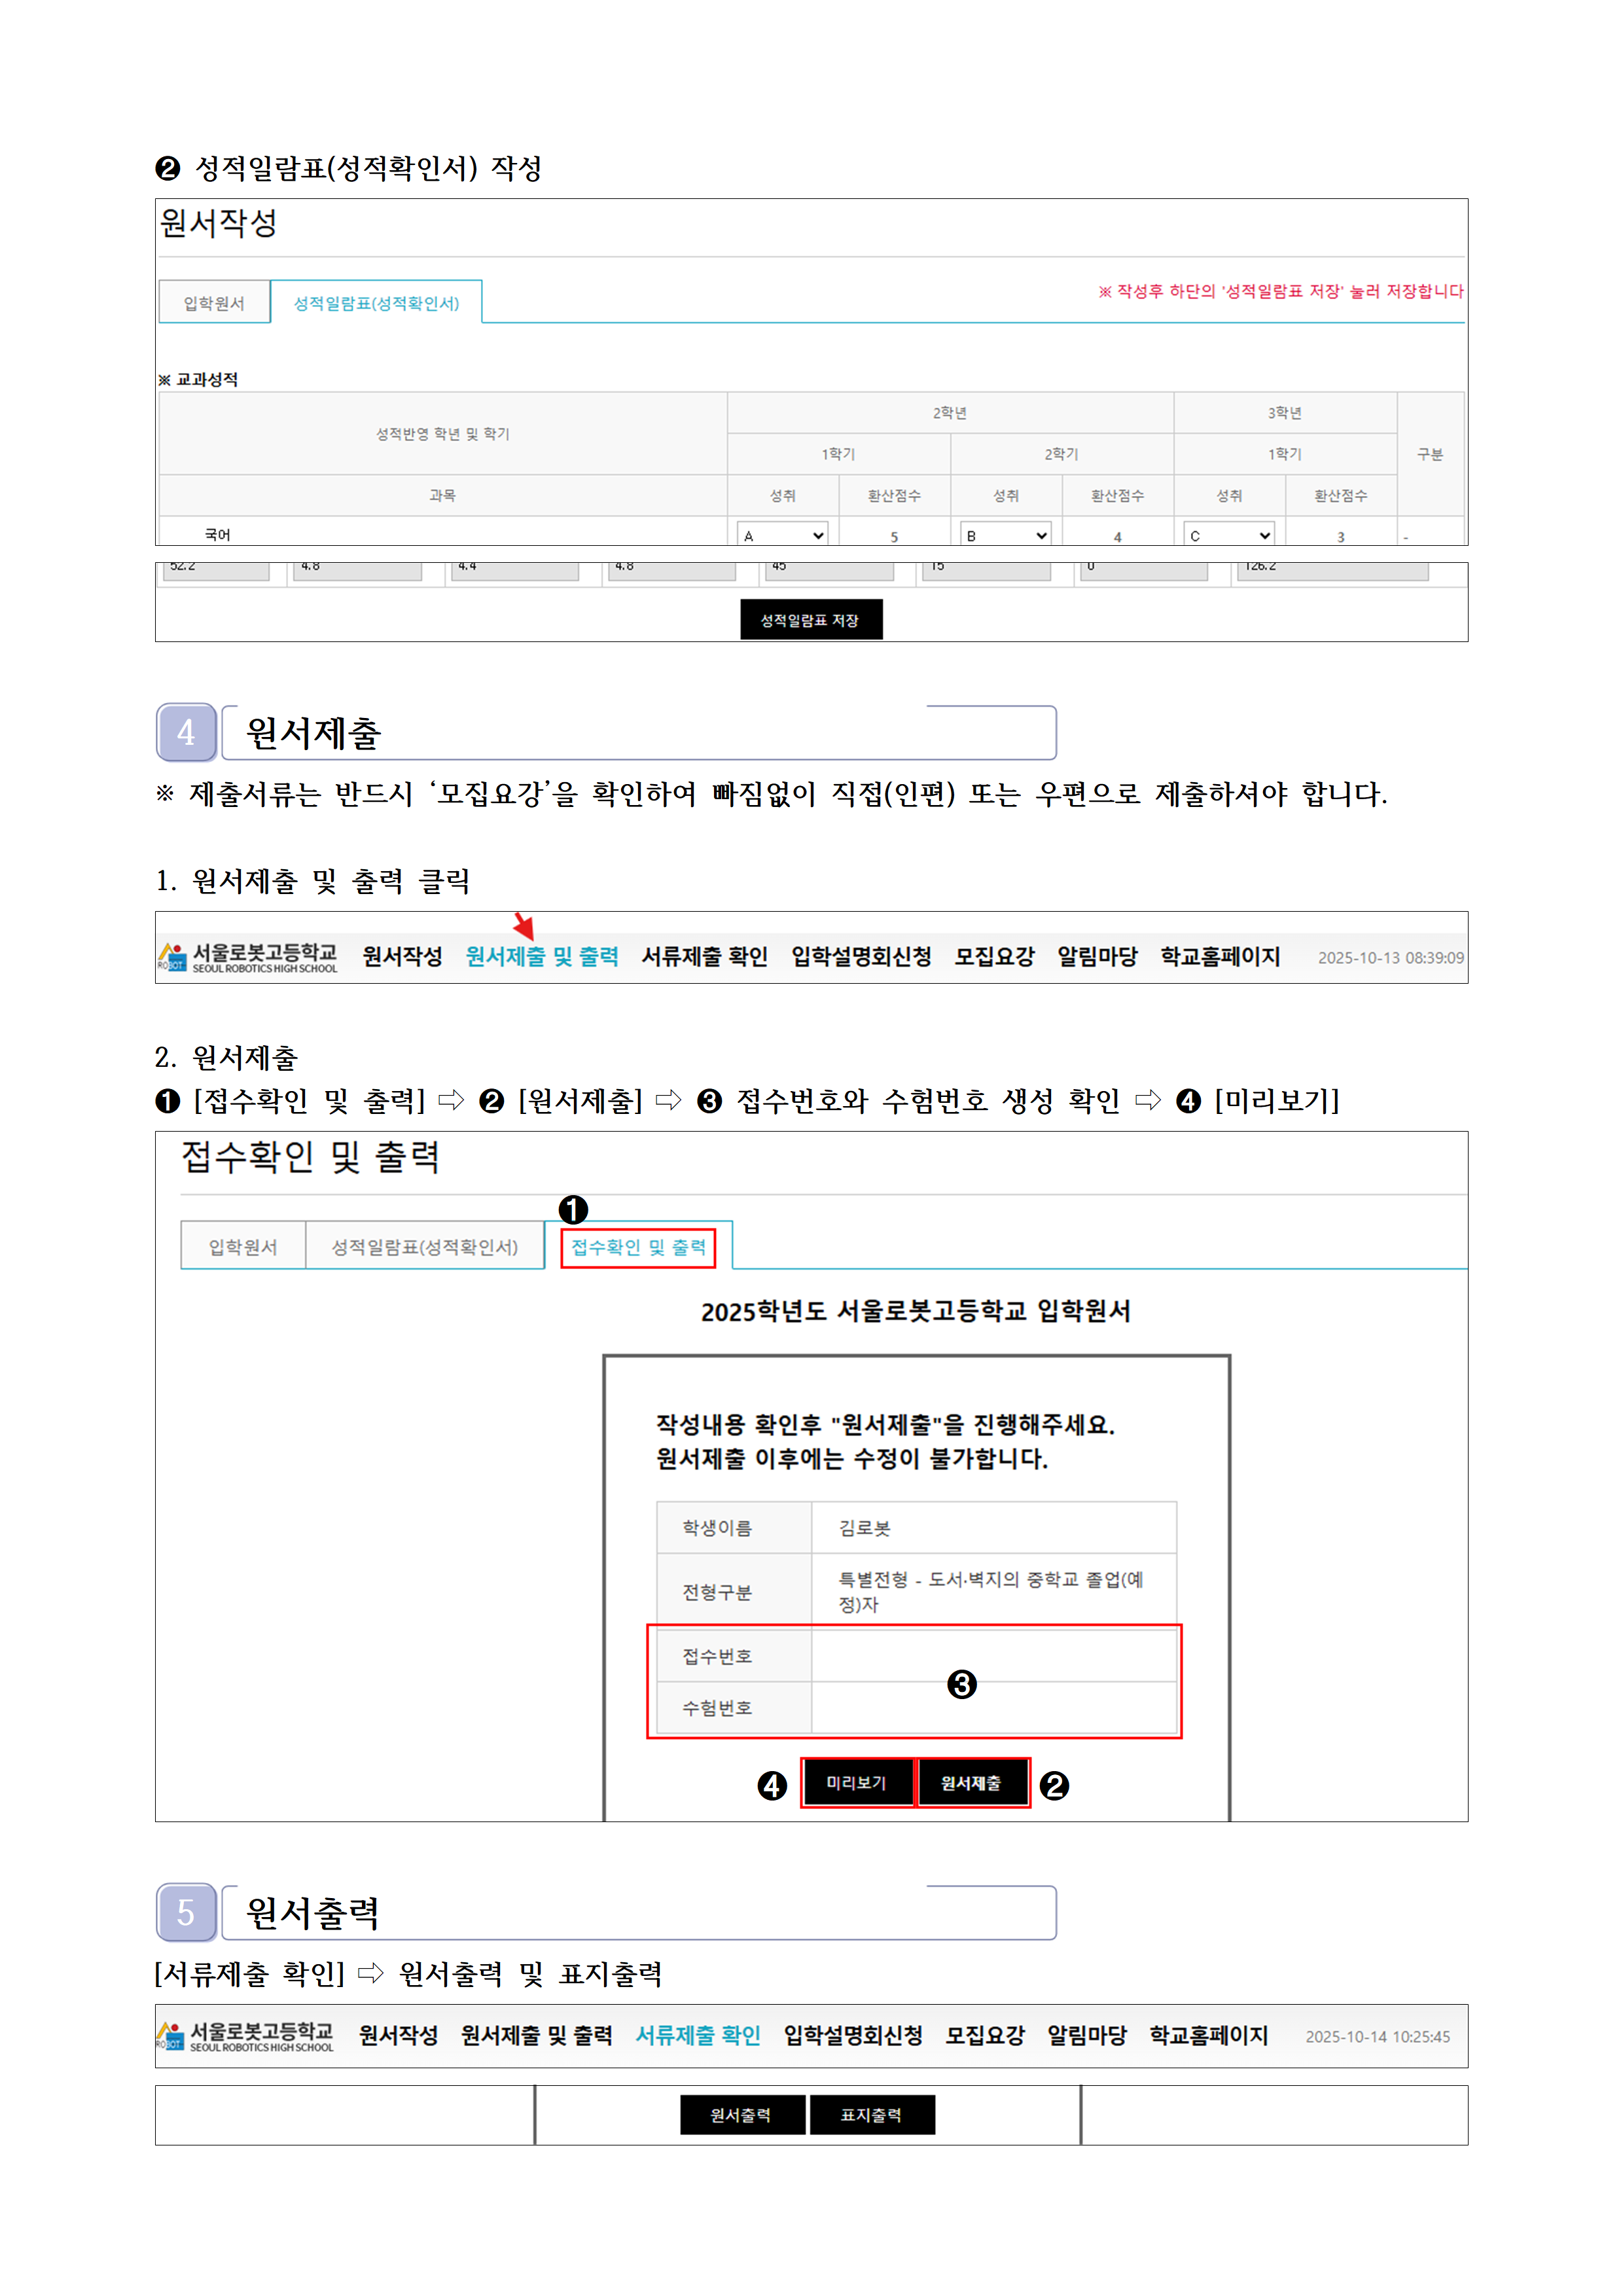This screenshot has width=1623, height=2296.
Task: Open 원서제출 및 출력 menu highlighted in blue
Action: (x=542, y=957)
